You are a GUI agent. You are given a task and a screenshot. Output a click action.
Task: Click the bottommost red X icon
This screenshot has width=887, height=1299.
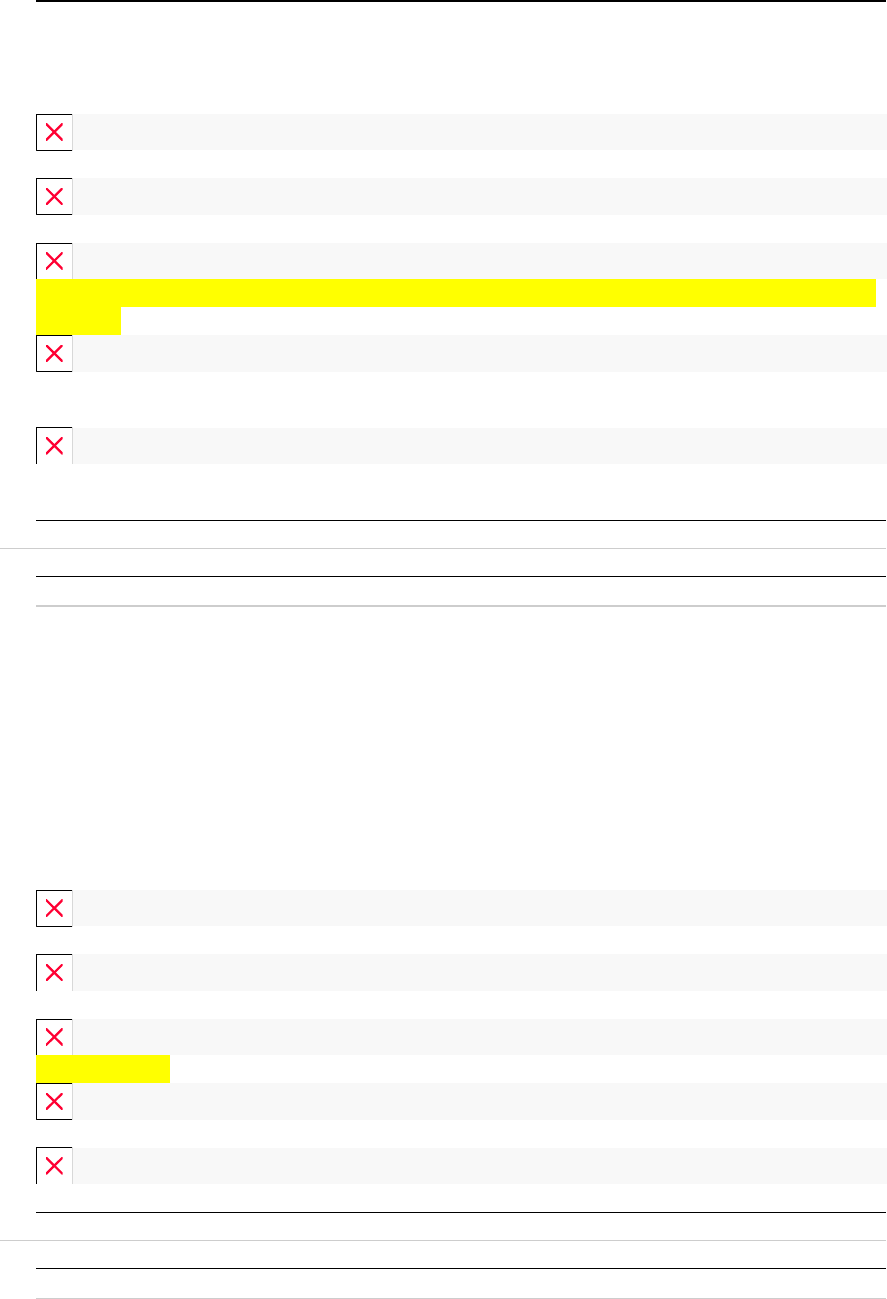pos(54,1166)
